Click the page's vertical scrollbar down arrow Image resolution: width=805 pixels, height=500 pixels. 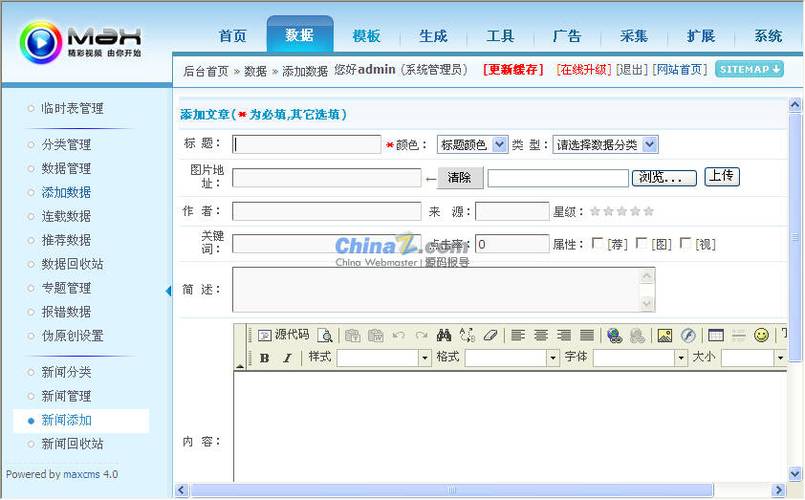point(795,473)
